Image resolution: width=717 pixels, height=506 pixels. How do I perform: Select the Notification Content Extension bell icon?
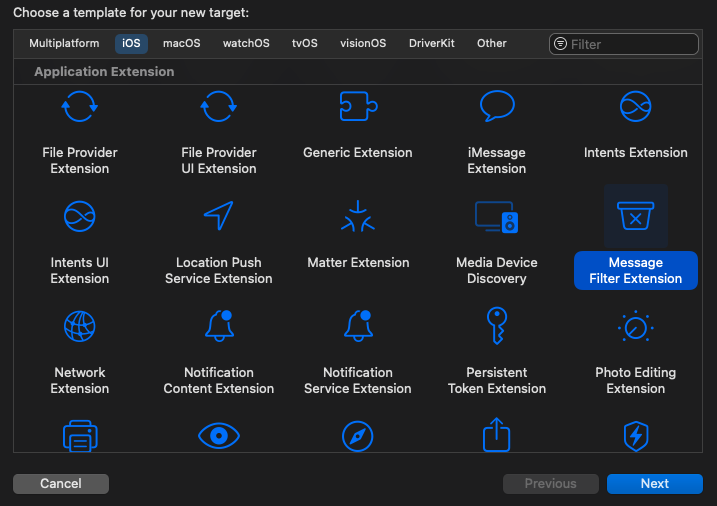(219, 326)
